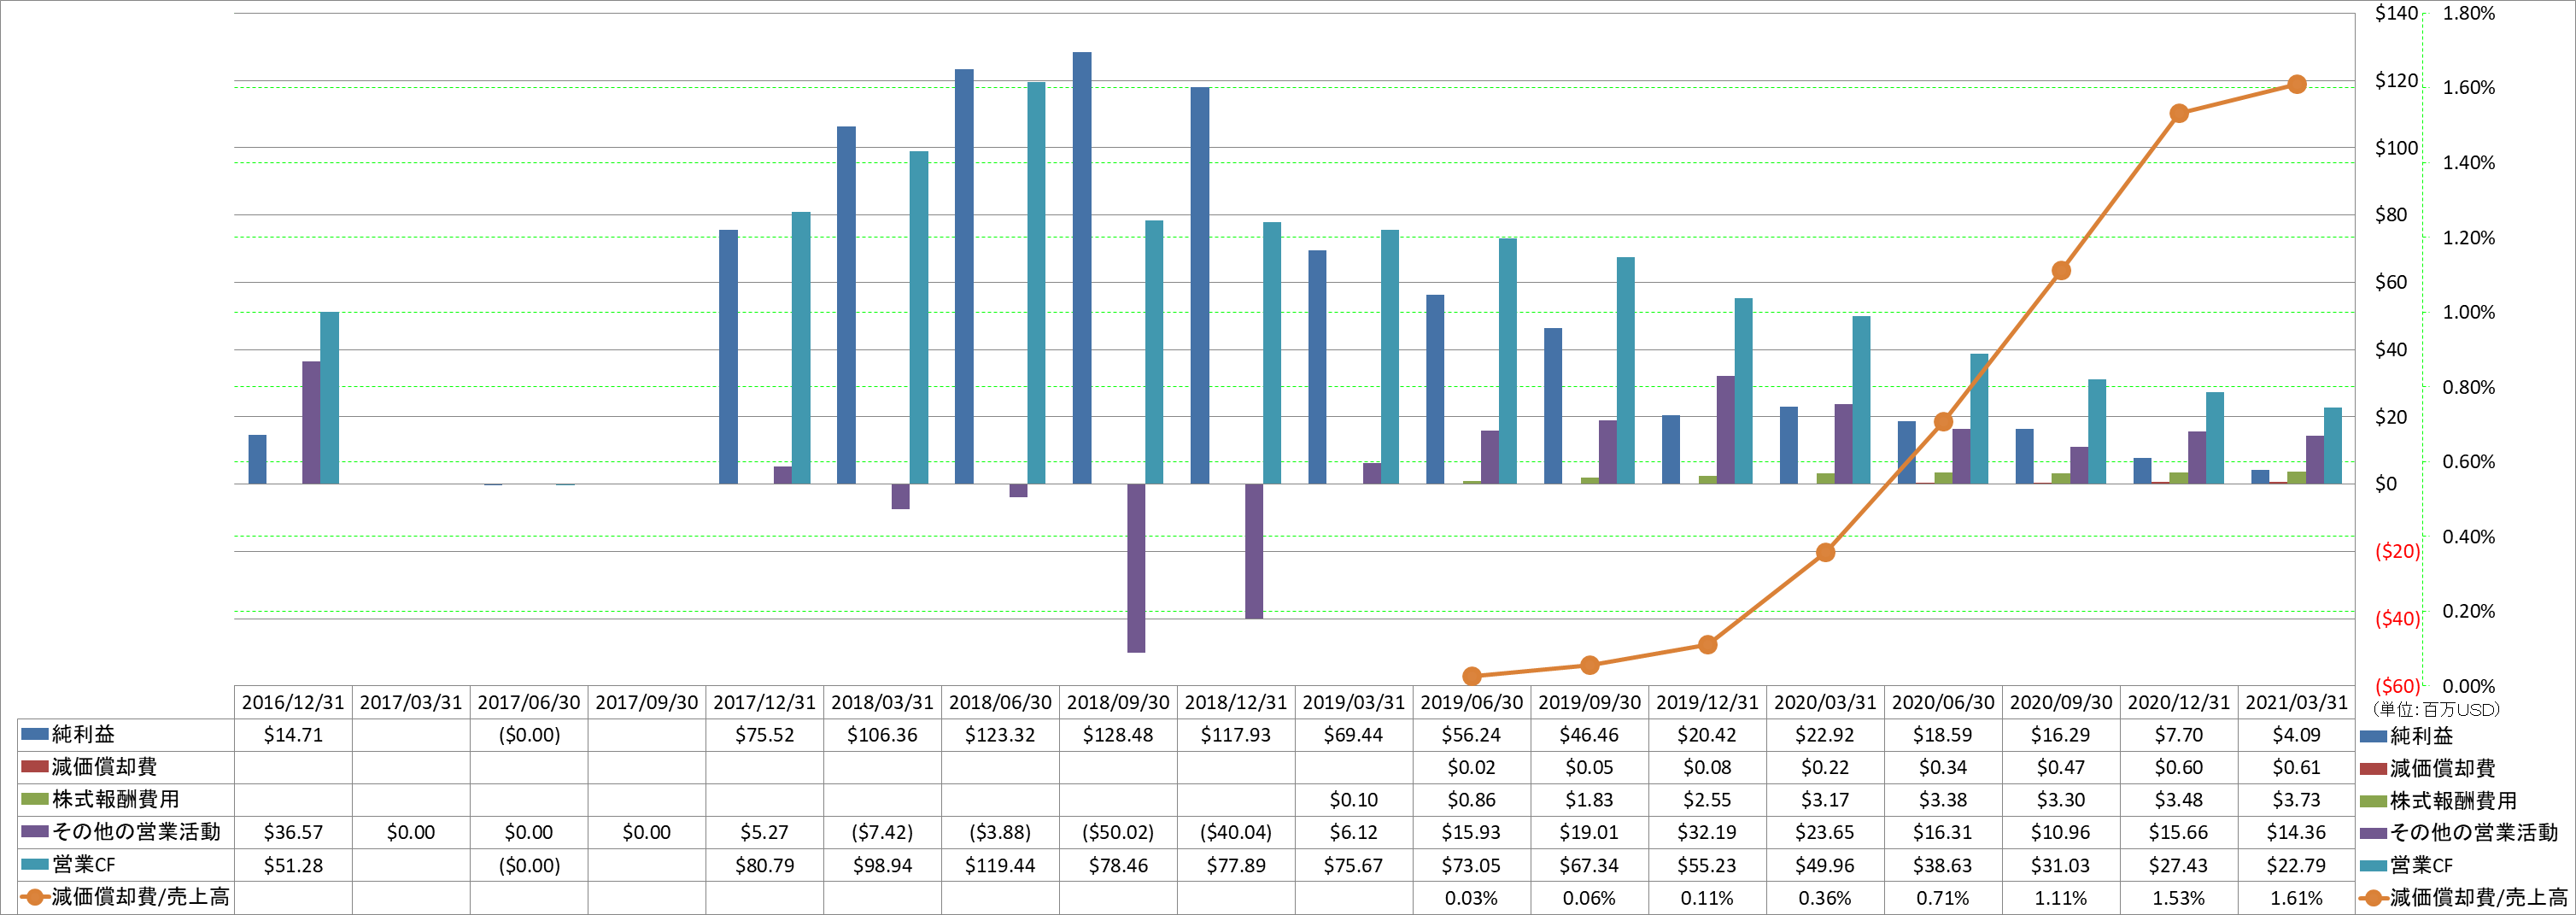Click the tall blue 純利益 bar for 2018/09/30
The image size is (2576, 915).
(1082, 268)
